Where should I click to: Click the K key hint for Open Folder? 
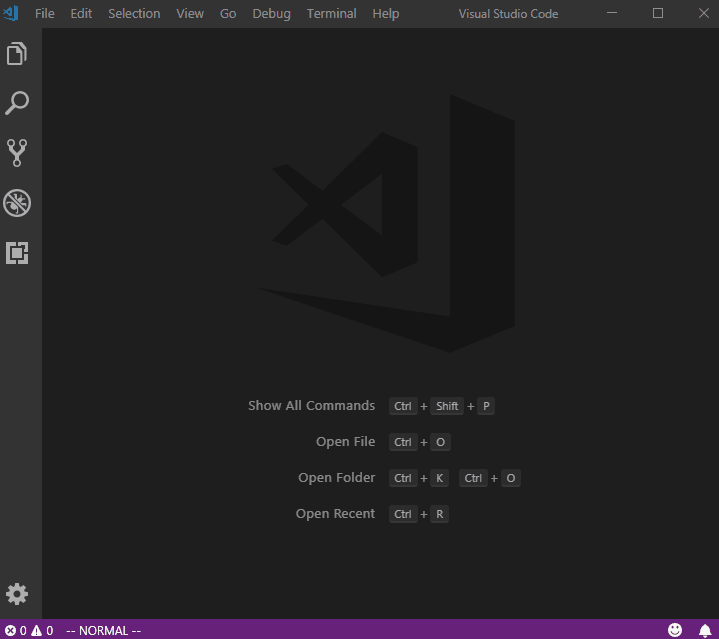coord(439,478)
